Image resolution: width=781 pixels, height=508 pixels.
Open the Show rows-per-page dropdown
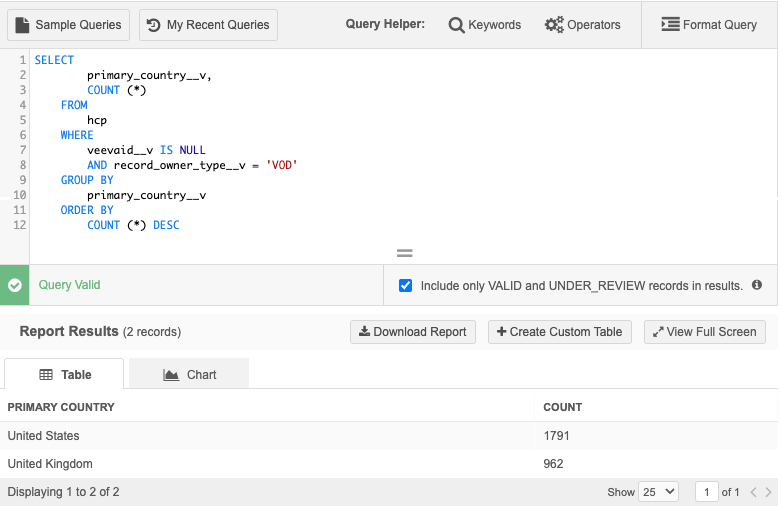point(657,492)
